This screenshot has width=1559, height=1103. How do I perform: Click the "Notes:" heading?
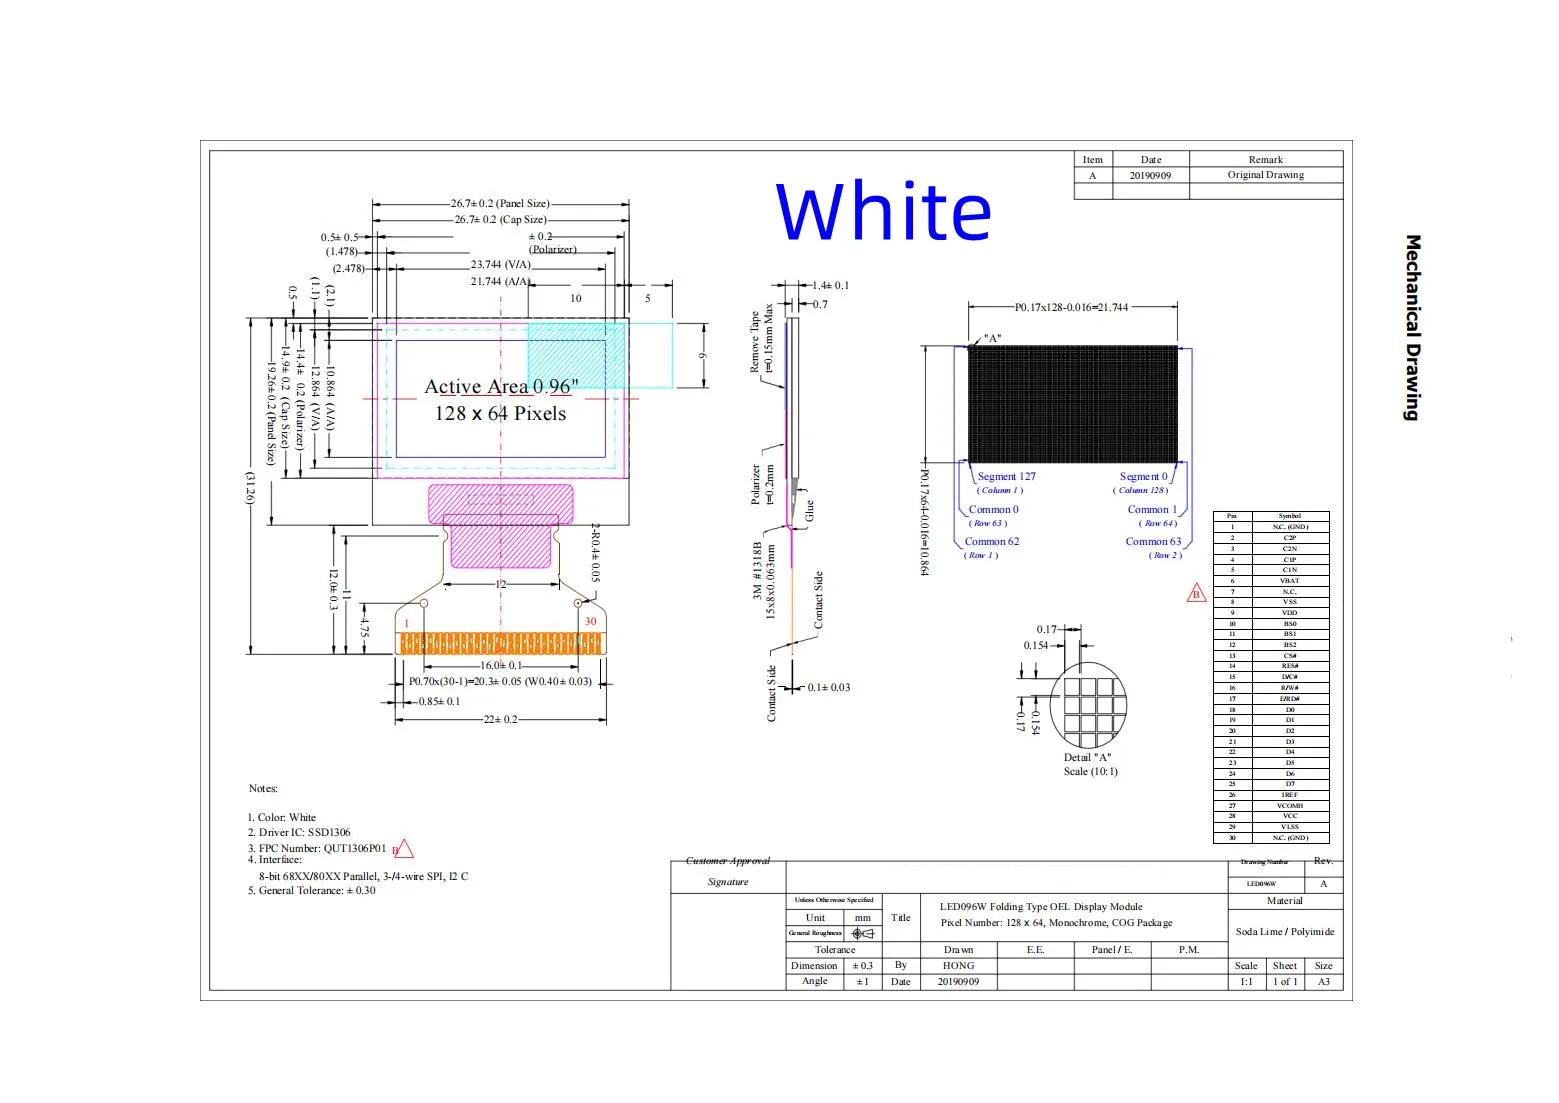pos(263,788)
